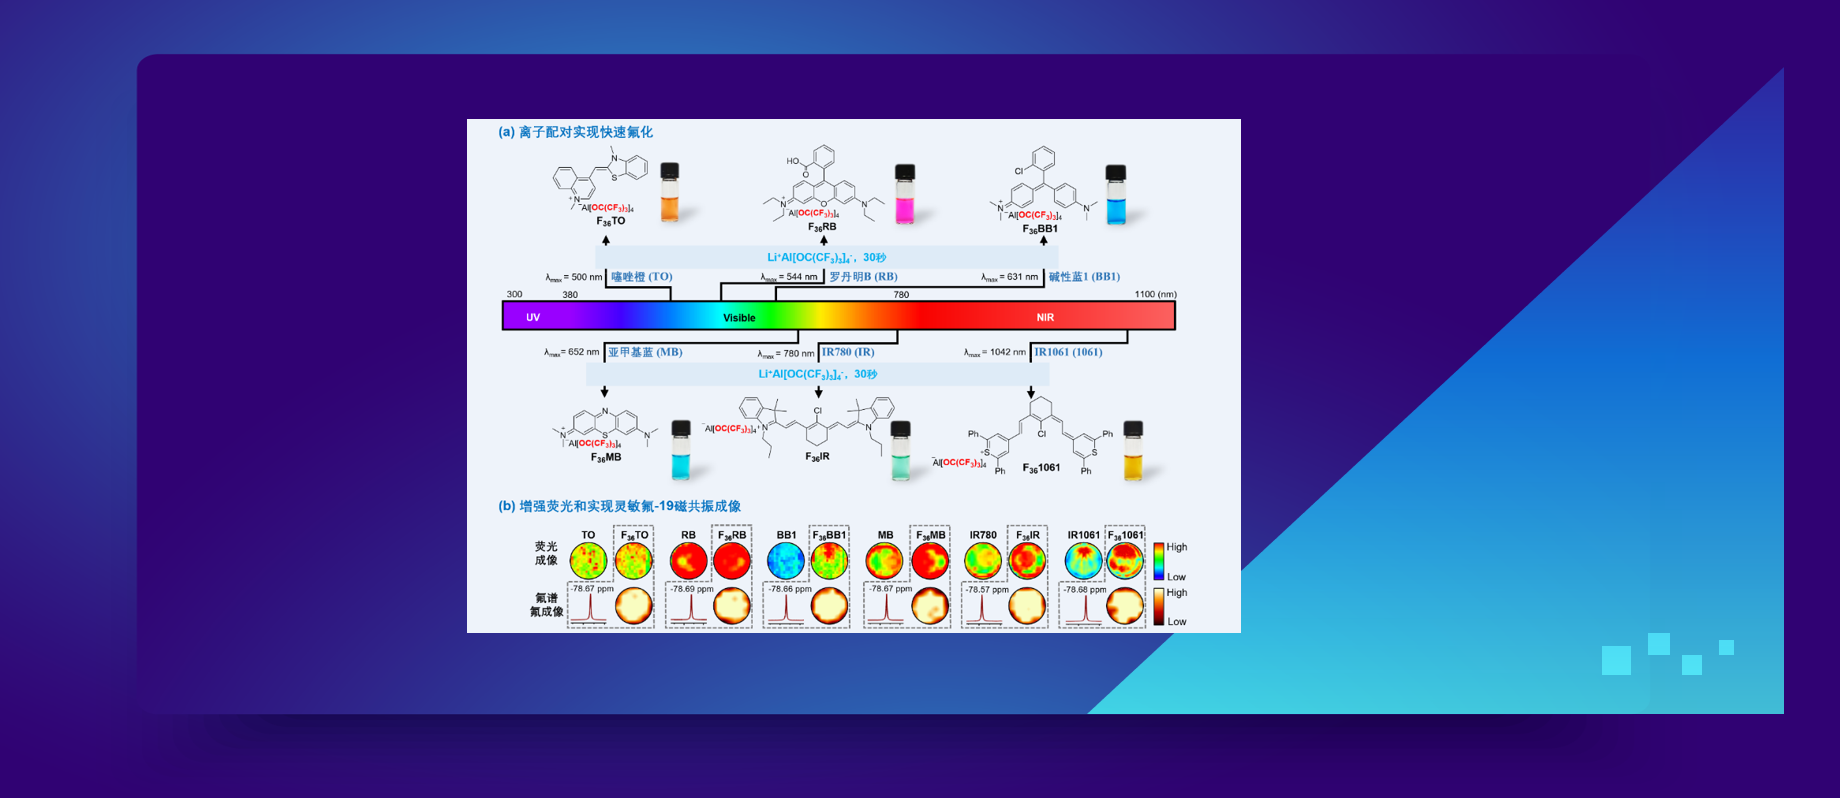
Task: Click the yellow F36 1061 vial
Action: [x=1133, y=451]
